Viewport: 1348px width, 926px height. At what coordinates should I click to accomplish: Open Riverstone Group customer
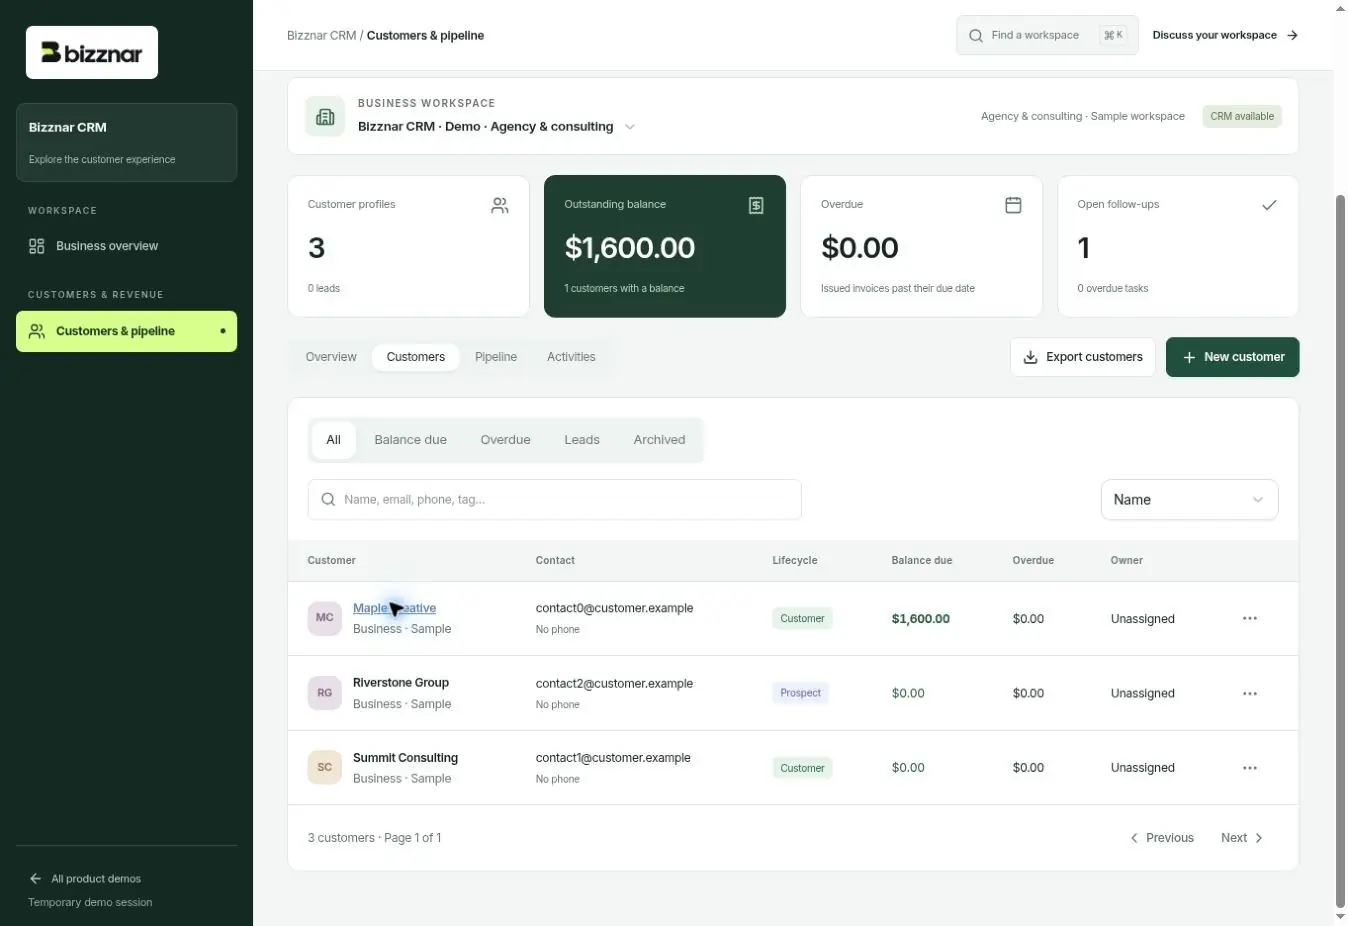[x=401, y=683]
